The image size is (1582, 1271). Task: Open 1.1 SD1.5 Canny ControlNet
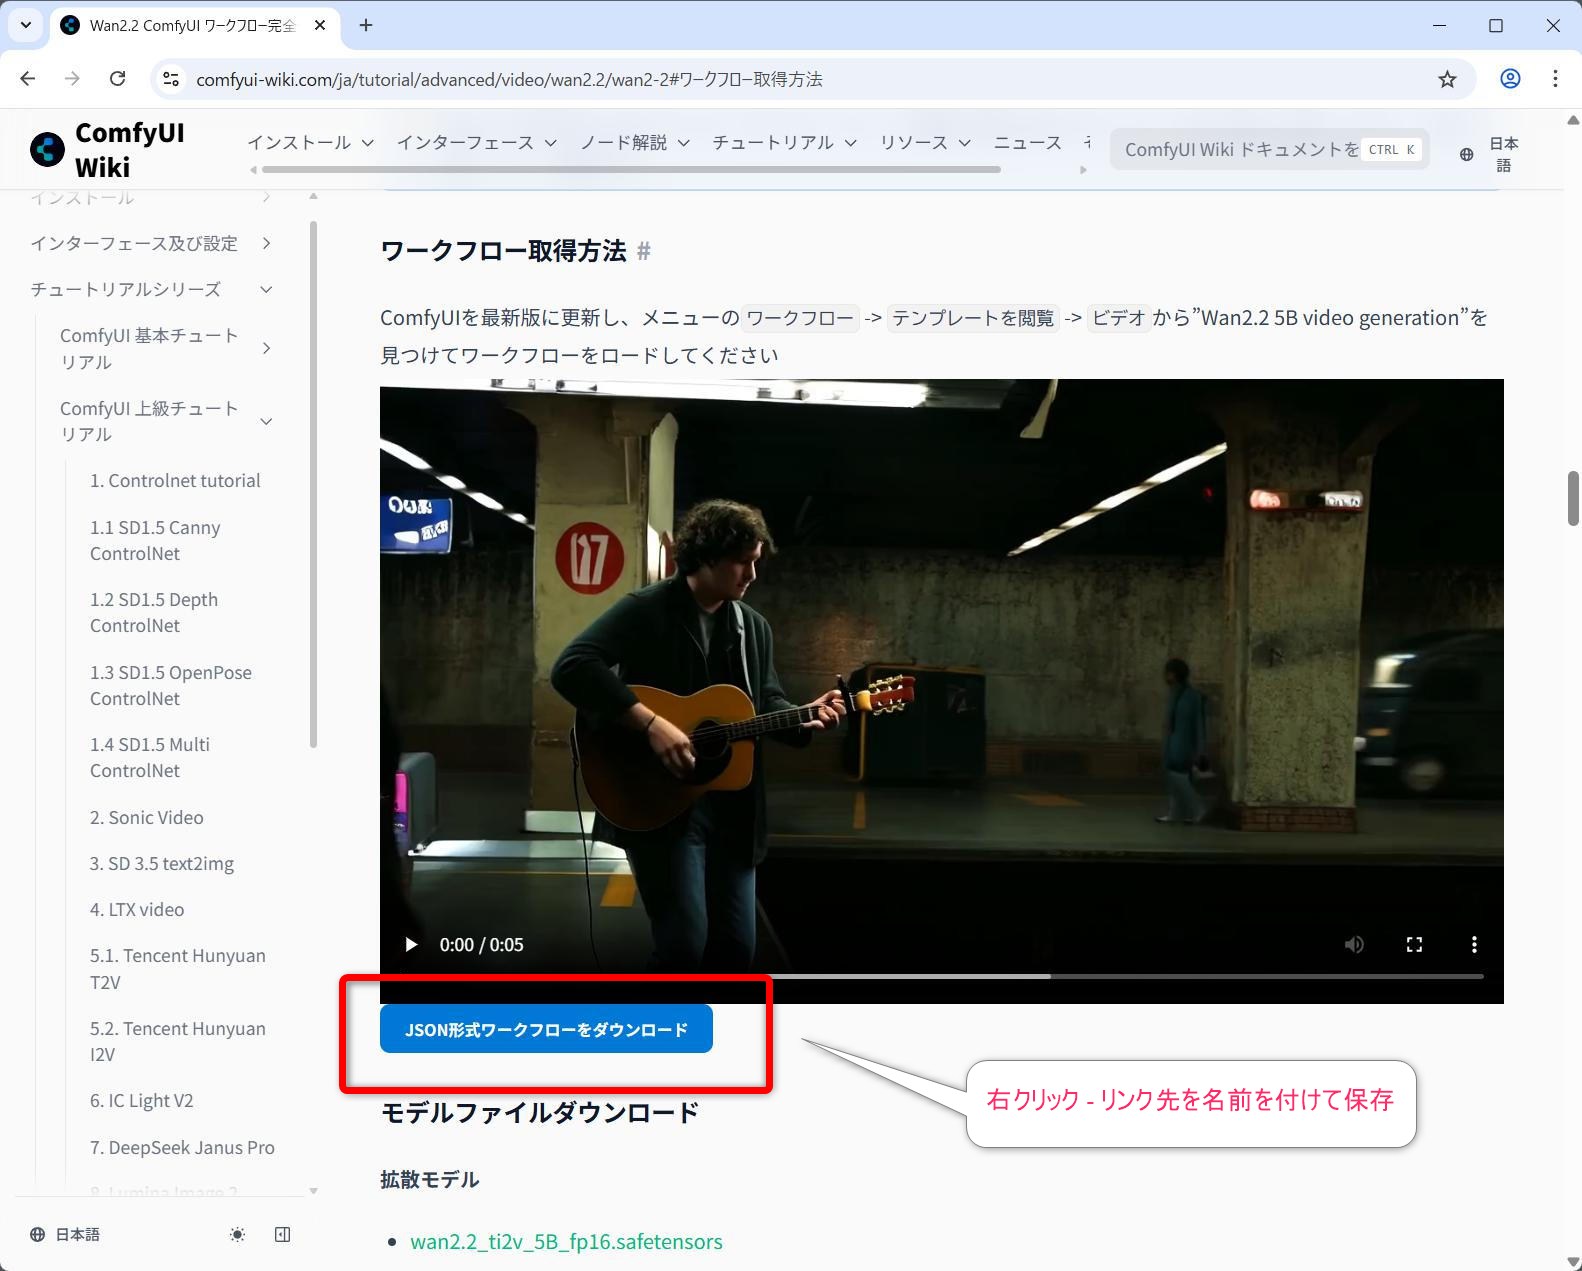(x=155, y=540)
